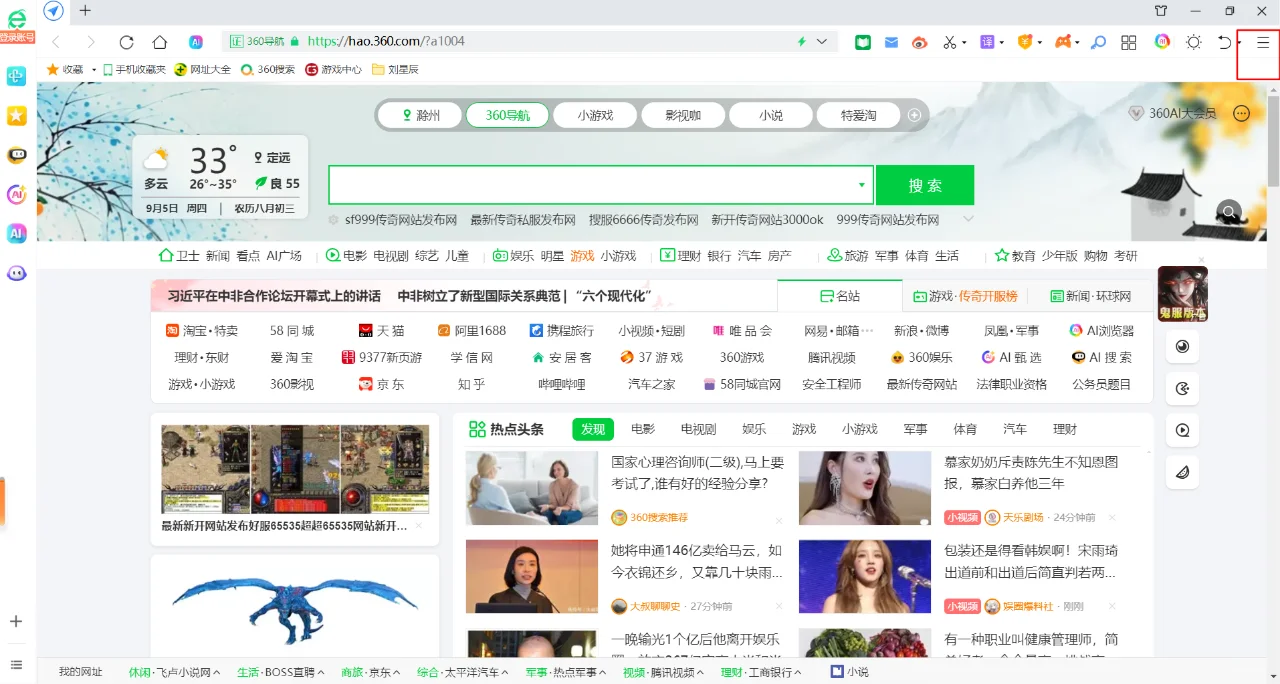
Task: Open the search box suggestion dropdown arrow
Action: (861, 185)
